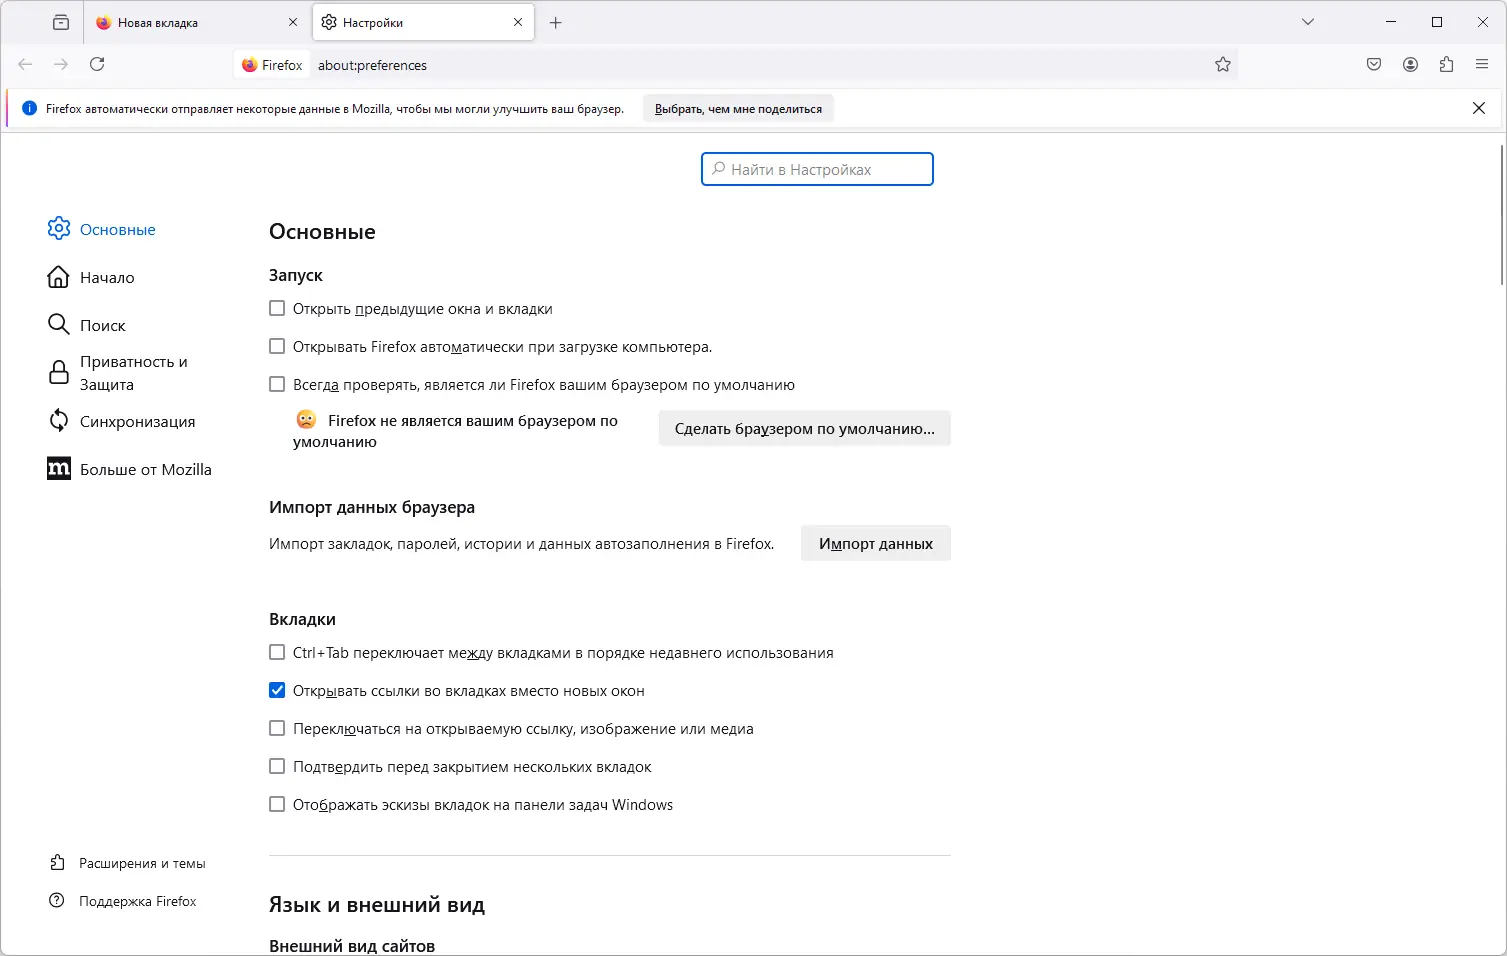Image resolution: width=1507 pixels, height=956 pixels.
Task: Dismiss the data sharing notification bar
Action: pos(1479,108)
